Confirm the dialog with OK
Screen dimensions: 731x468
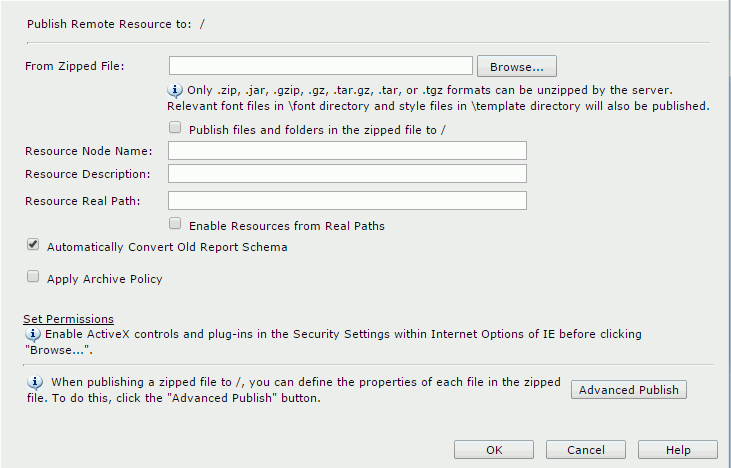(x=494, y=450)
